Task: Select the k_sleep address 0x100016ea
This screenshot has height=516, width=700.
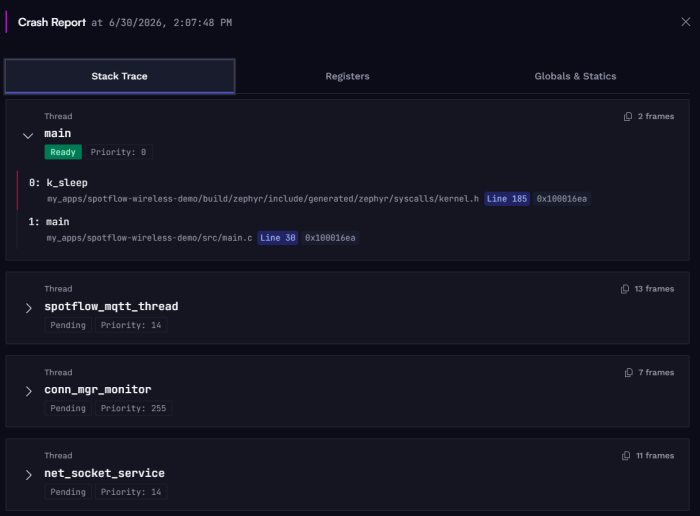Action: coord(562,199)
